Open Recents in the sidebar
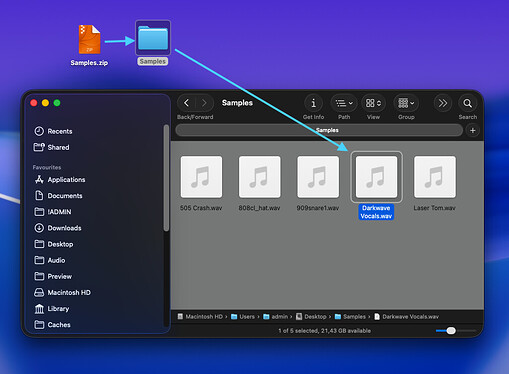 pyautogui.click(x=53, y=131)
